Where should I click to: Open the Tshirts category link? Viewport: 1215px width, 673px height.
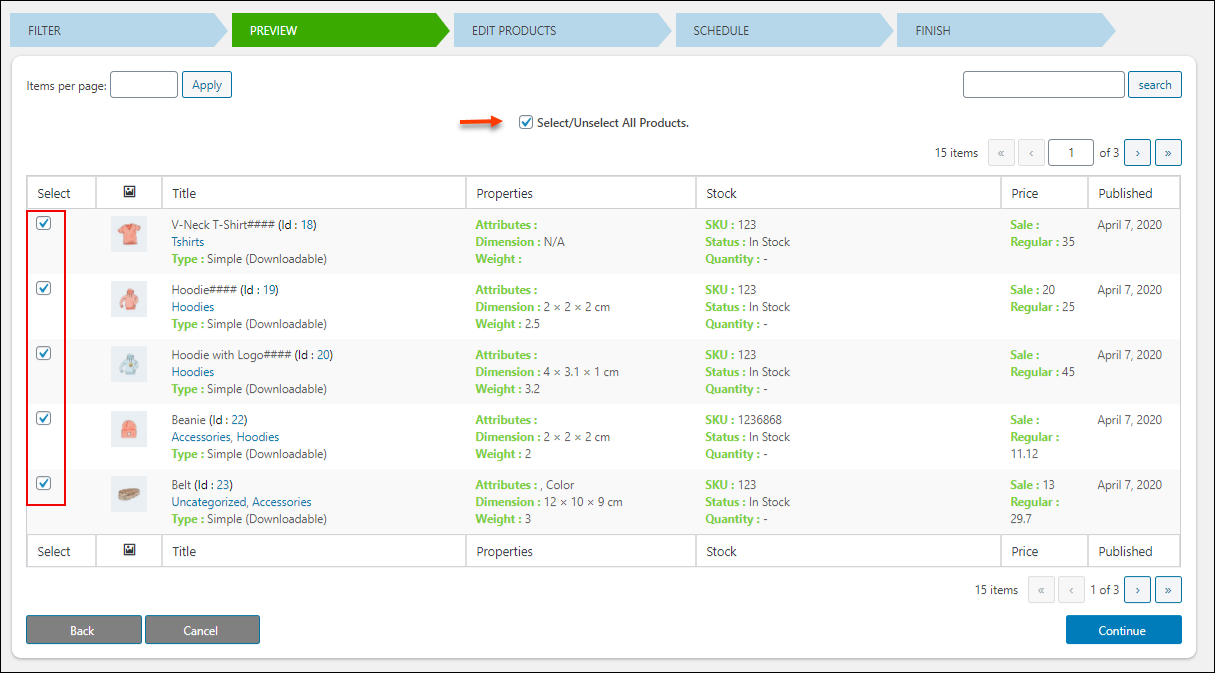[x=188, y=242]
